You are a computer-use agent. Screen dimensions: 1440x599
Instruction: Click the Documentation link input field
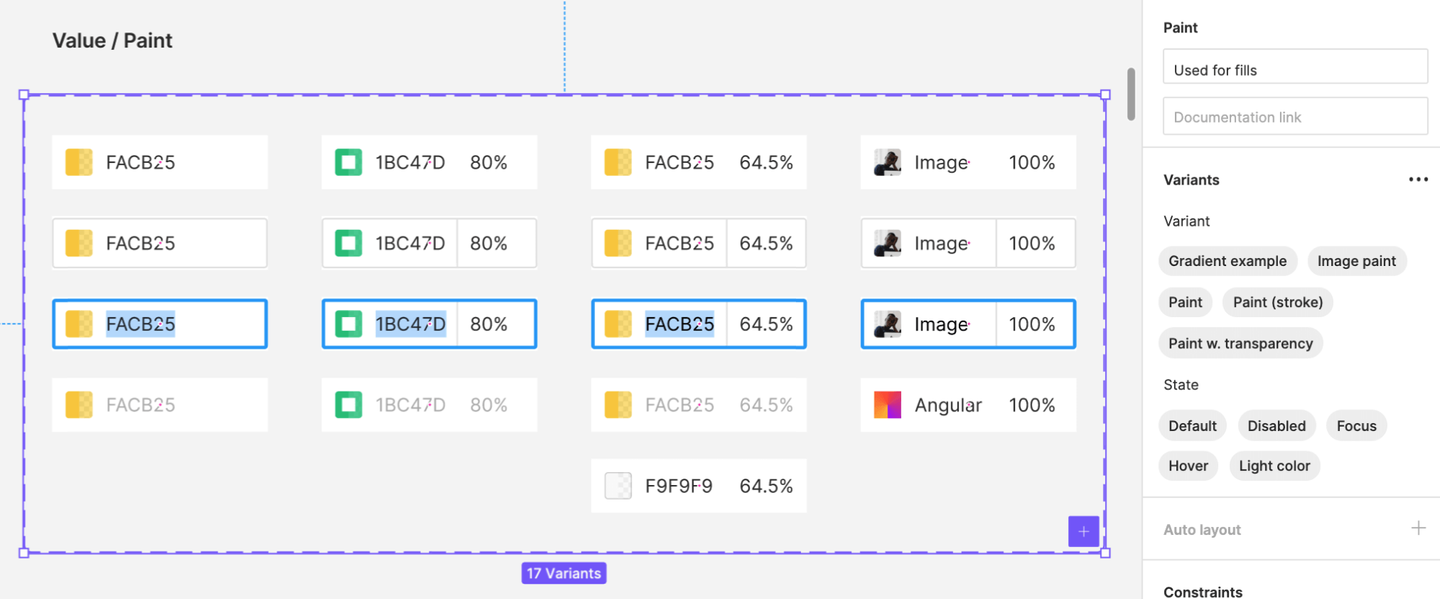coord(1295,117)
